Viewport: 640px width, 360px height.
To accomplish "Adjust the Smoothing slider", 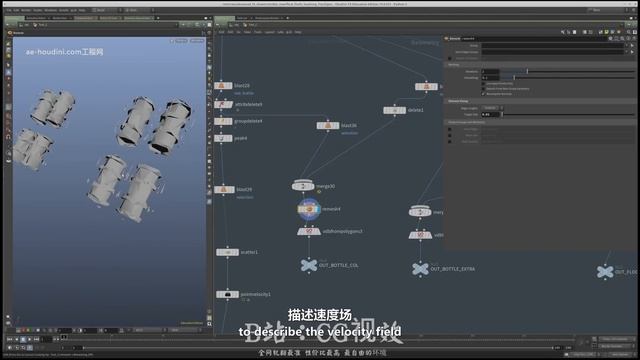I will [x=568, y=78].
